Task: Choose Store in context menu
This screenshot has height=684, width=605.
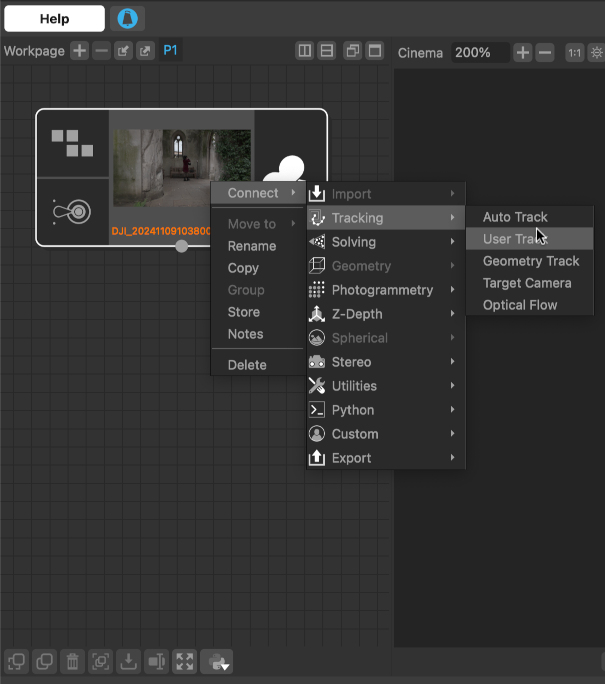Action: click(258, 312)
